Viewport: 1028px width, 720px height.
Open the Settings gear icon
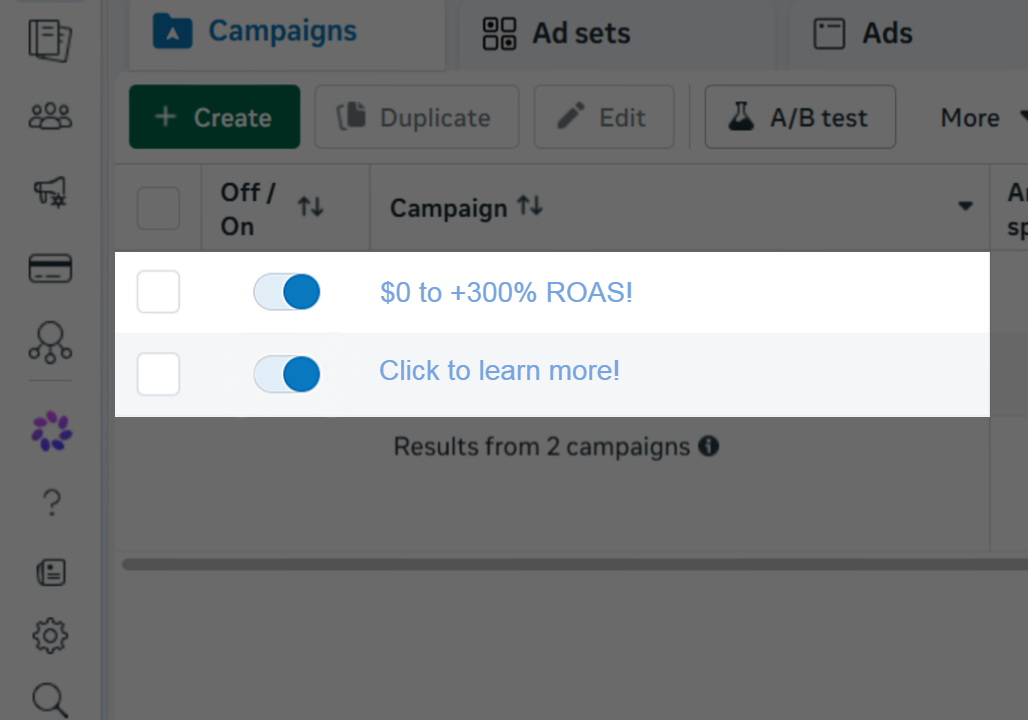pyautogui.click(x=50, y=635)
